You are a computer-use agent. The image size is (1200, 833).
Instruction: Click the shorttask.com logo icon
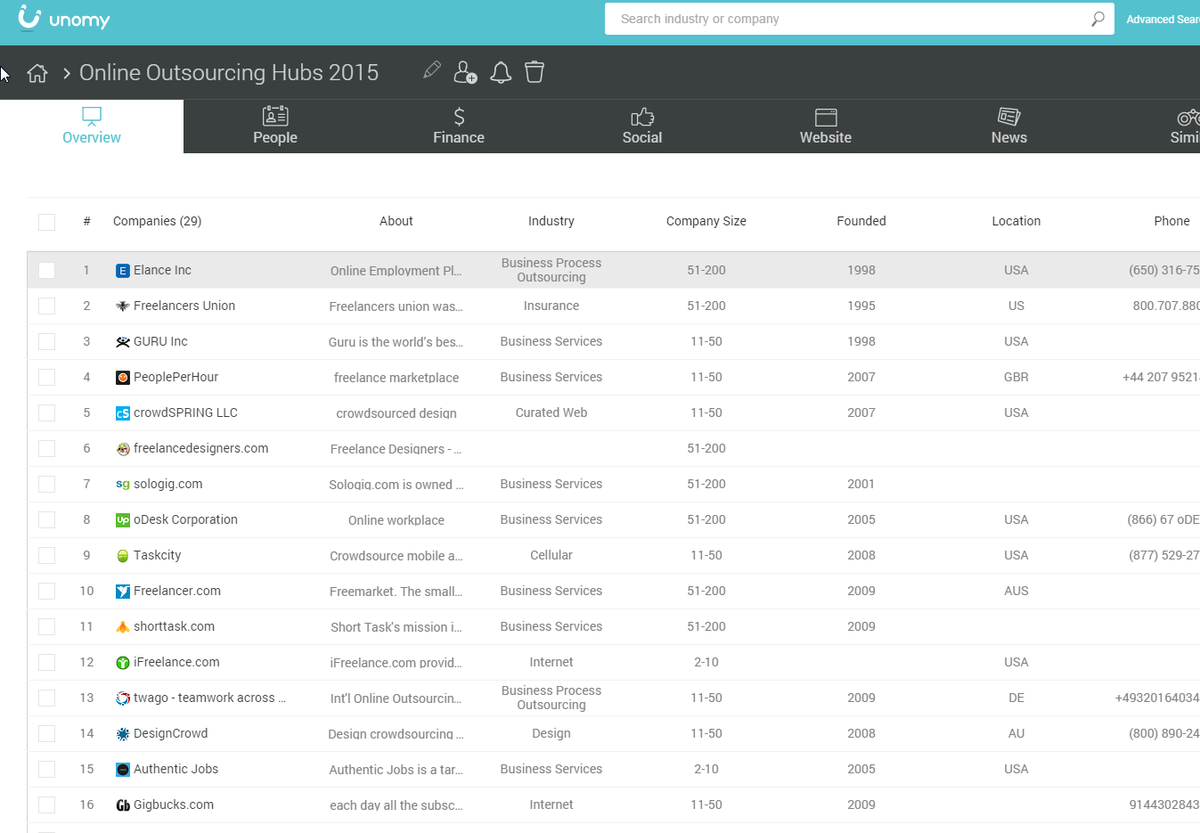123,627
